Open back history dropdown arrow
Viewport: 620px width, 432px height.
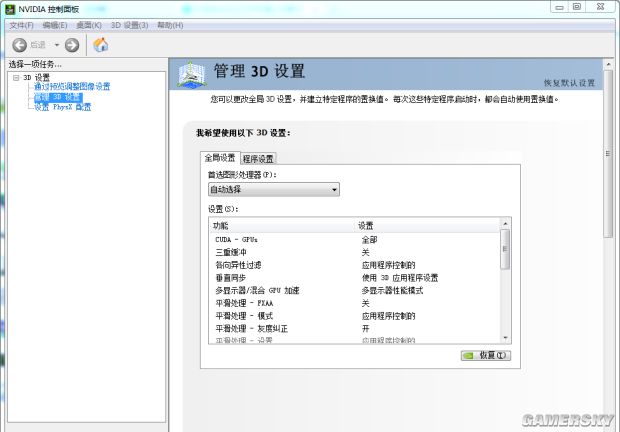point(57,45)
